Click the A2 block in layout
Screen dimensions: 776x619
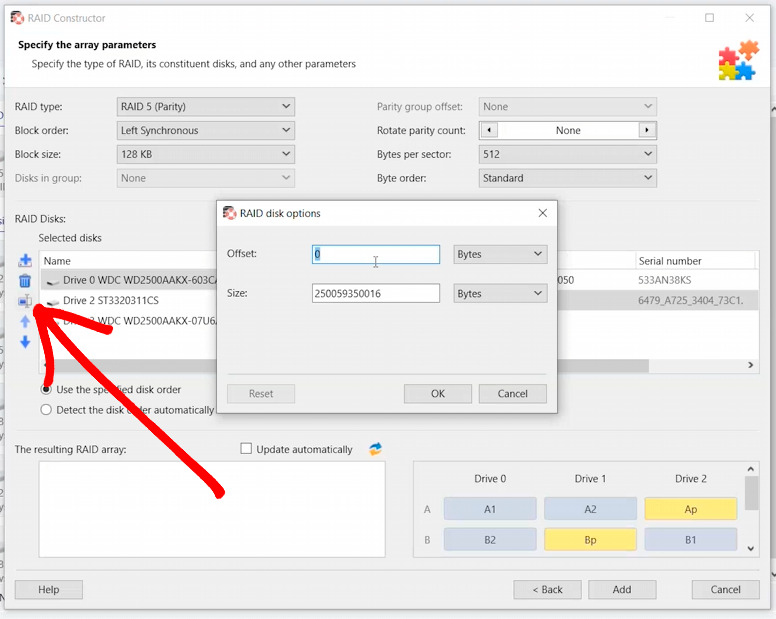tap(590, 509)
